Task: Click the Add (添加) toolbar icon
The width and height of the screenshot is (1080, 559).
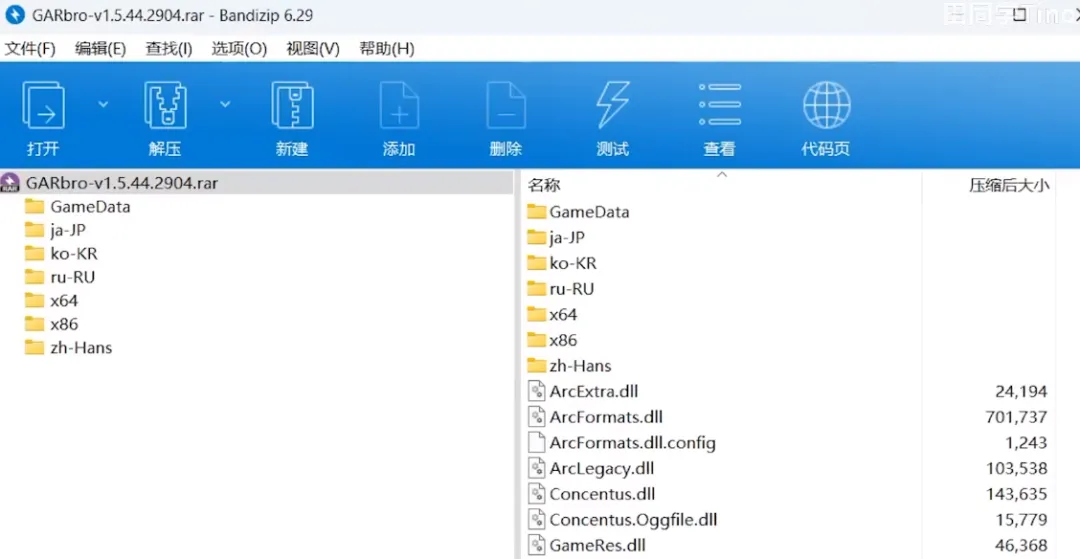Action: [399, 105]
